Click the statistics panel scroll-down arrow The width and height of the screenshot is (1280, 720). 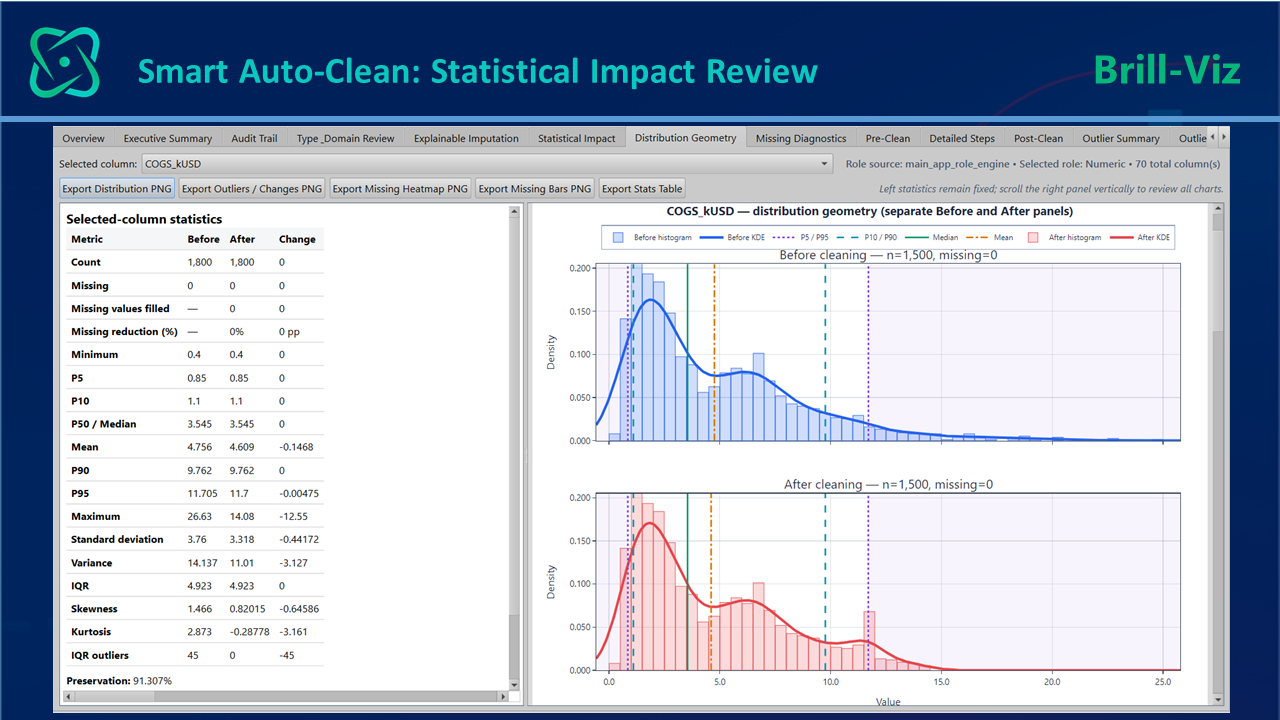pos(515,684)
